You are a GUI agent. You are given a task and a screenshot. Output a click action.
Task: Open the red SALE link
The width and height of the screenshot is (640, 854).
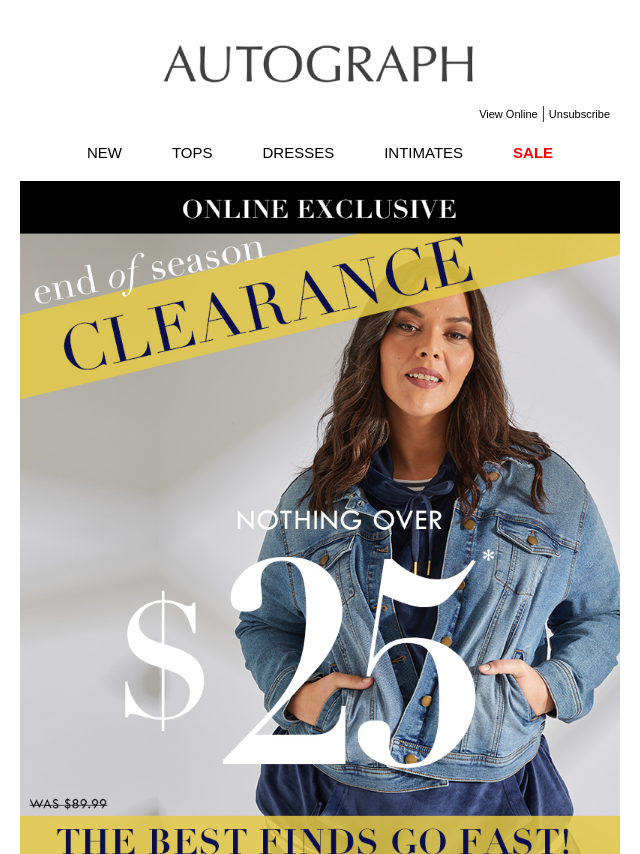[533, 153]
